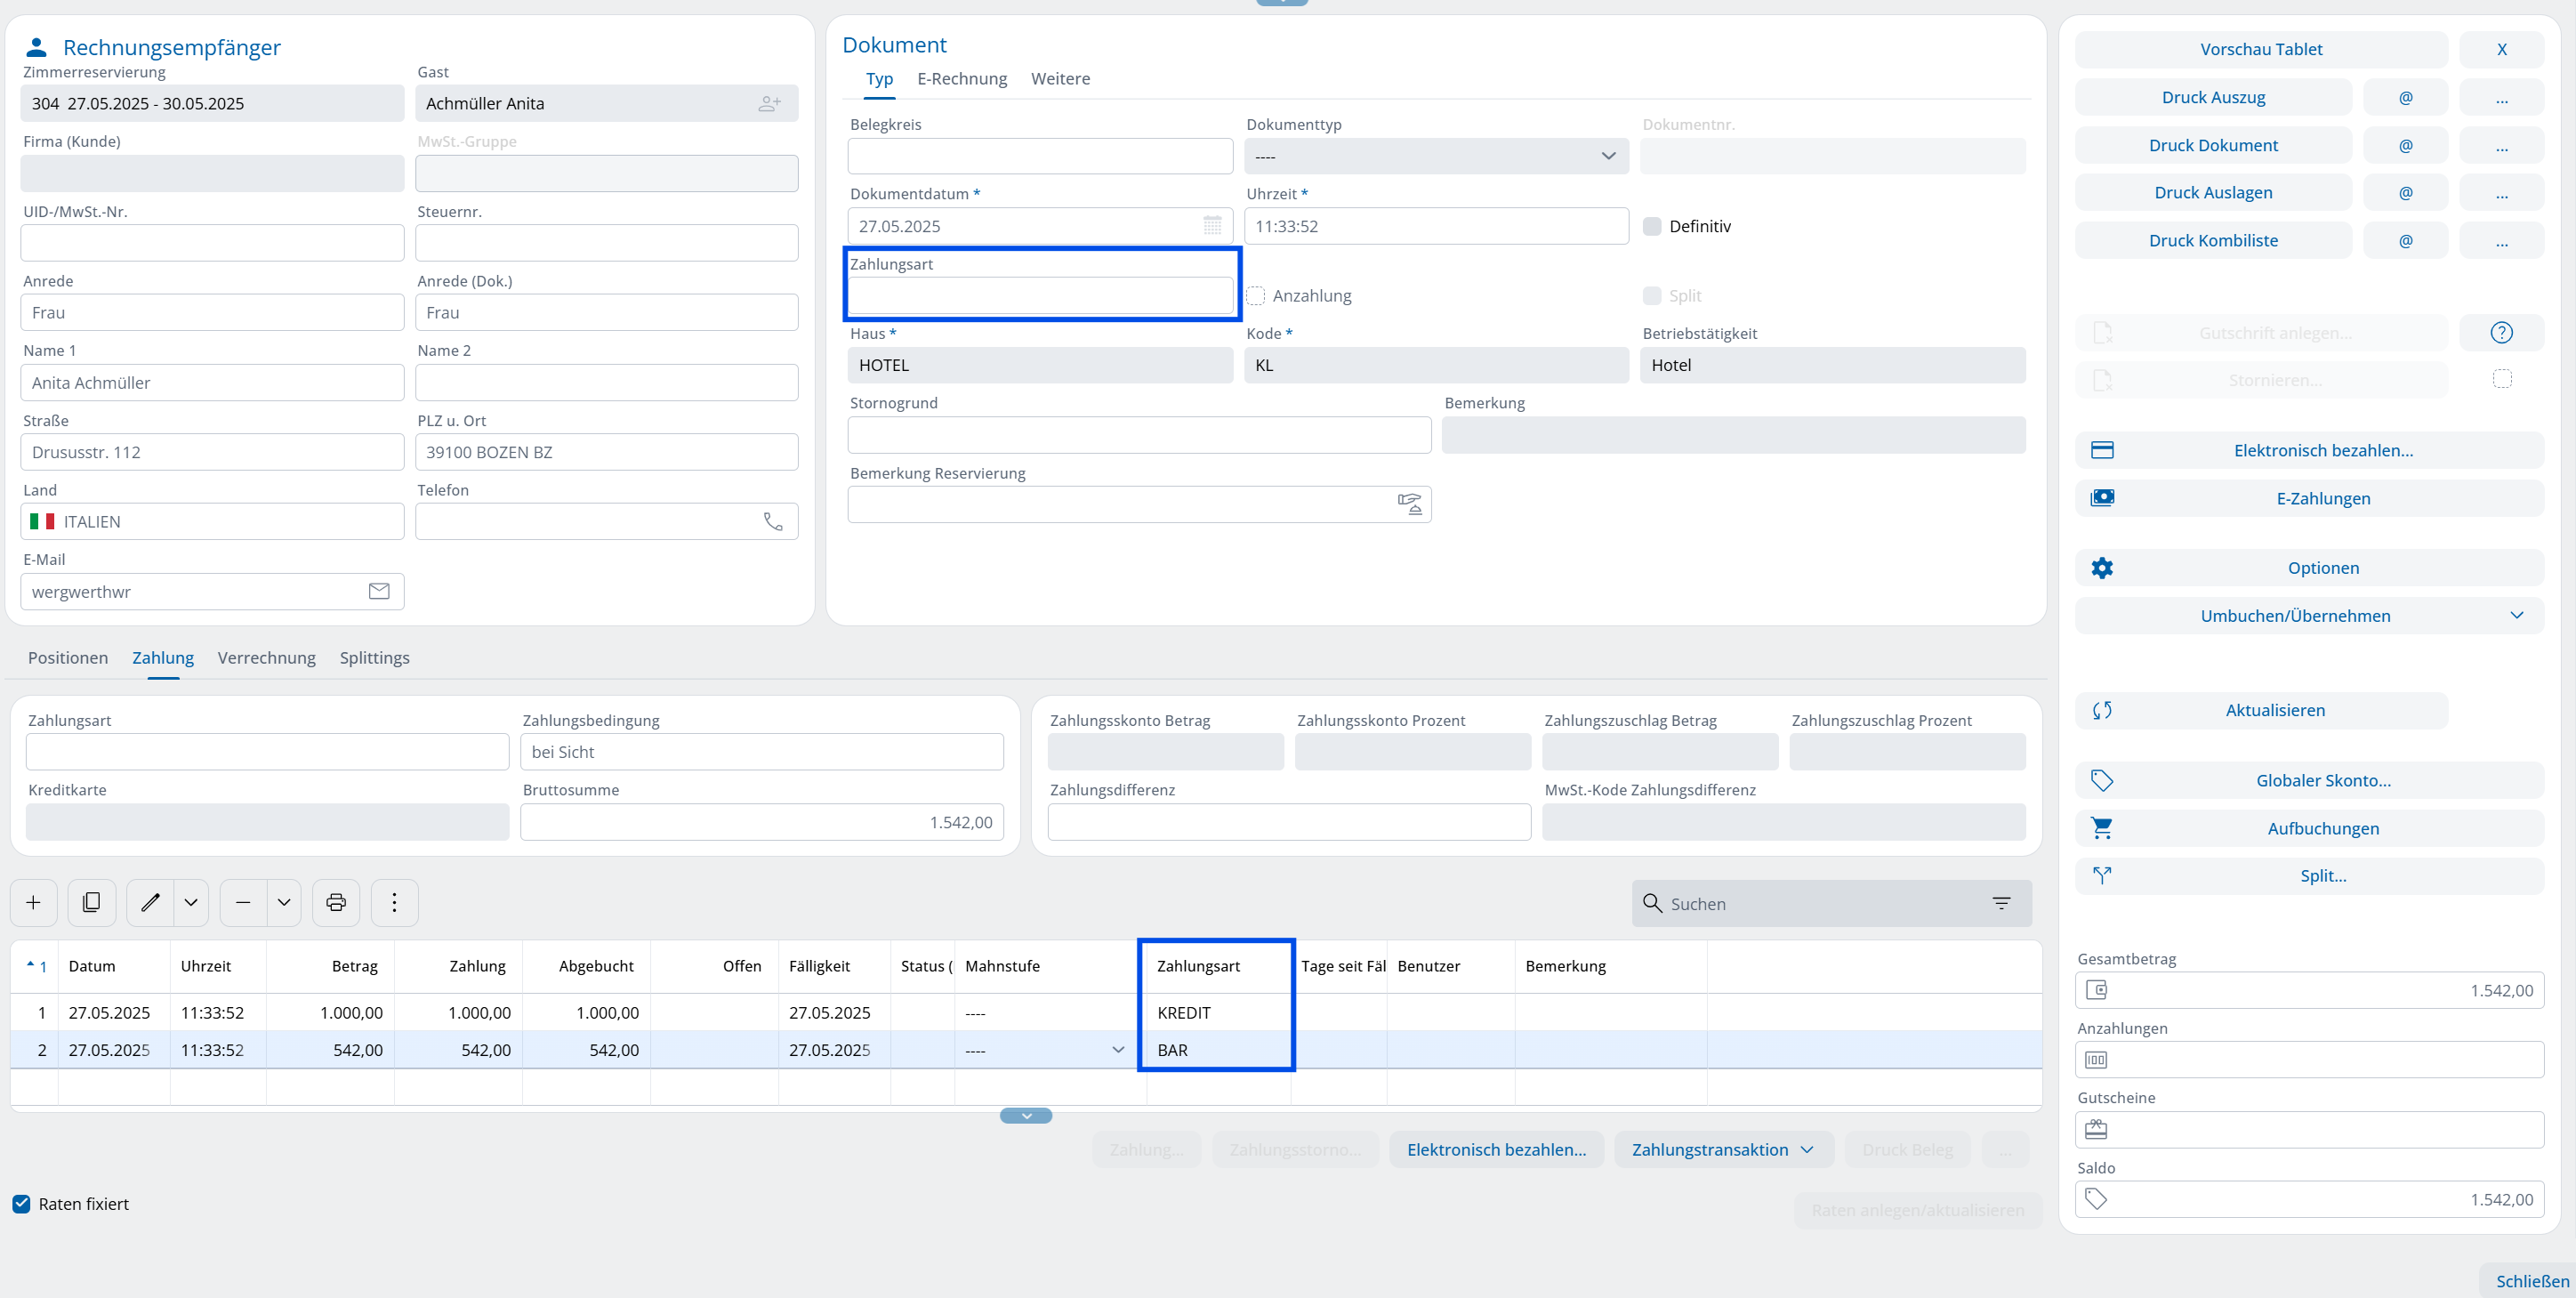
Task: Enable the Definitiv checkbox
Action: tap(1652, 226)
